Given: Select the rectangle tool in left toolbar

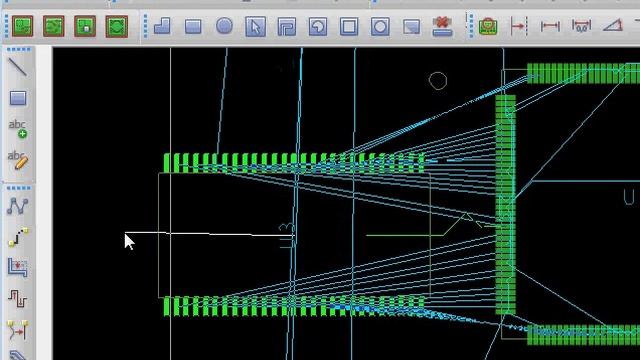Looking at the screenshot, I should [18, 98].
